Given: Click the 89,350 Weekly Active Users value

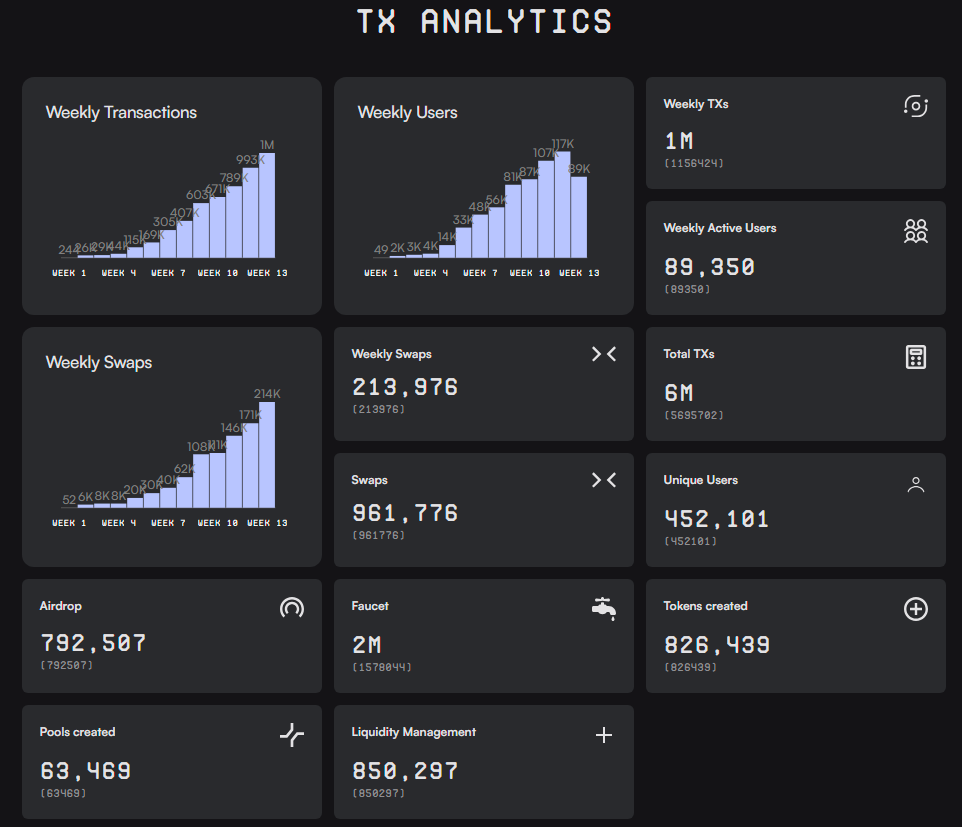Looking at the screenshot, I should point(710,266).
